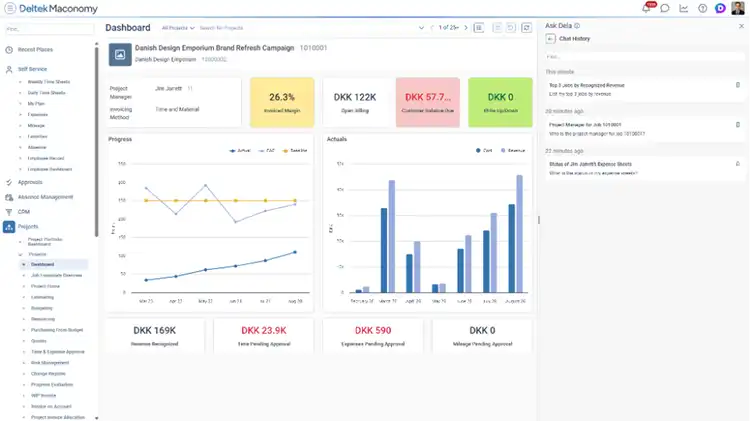Screen dimensions: 750x421
Task: Toggle Baseline series in Progress legend
Action: pyautogui.click(x=295, y=151)
